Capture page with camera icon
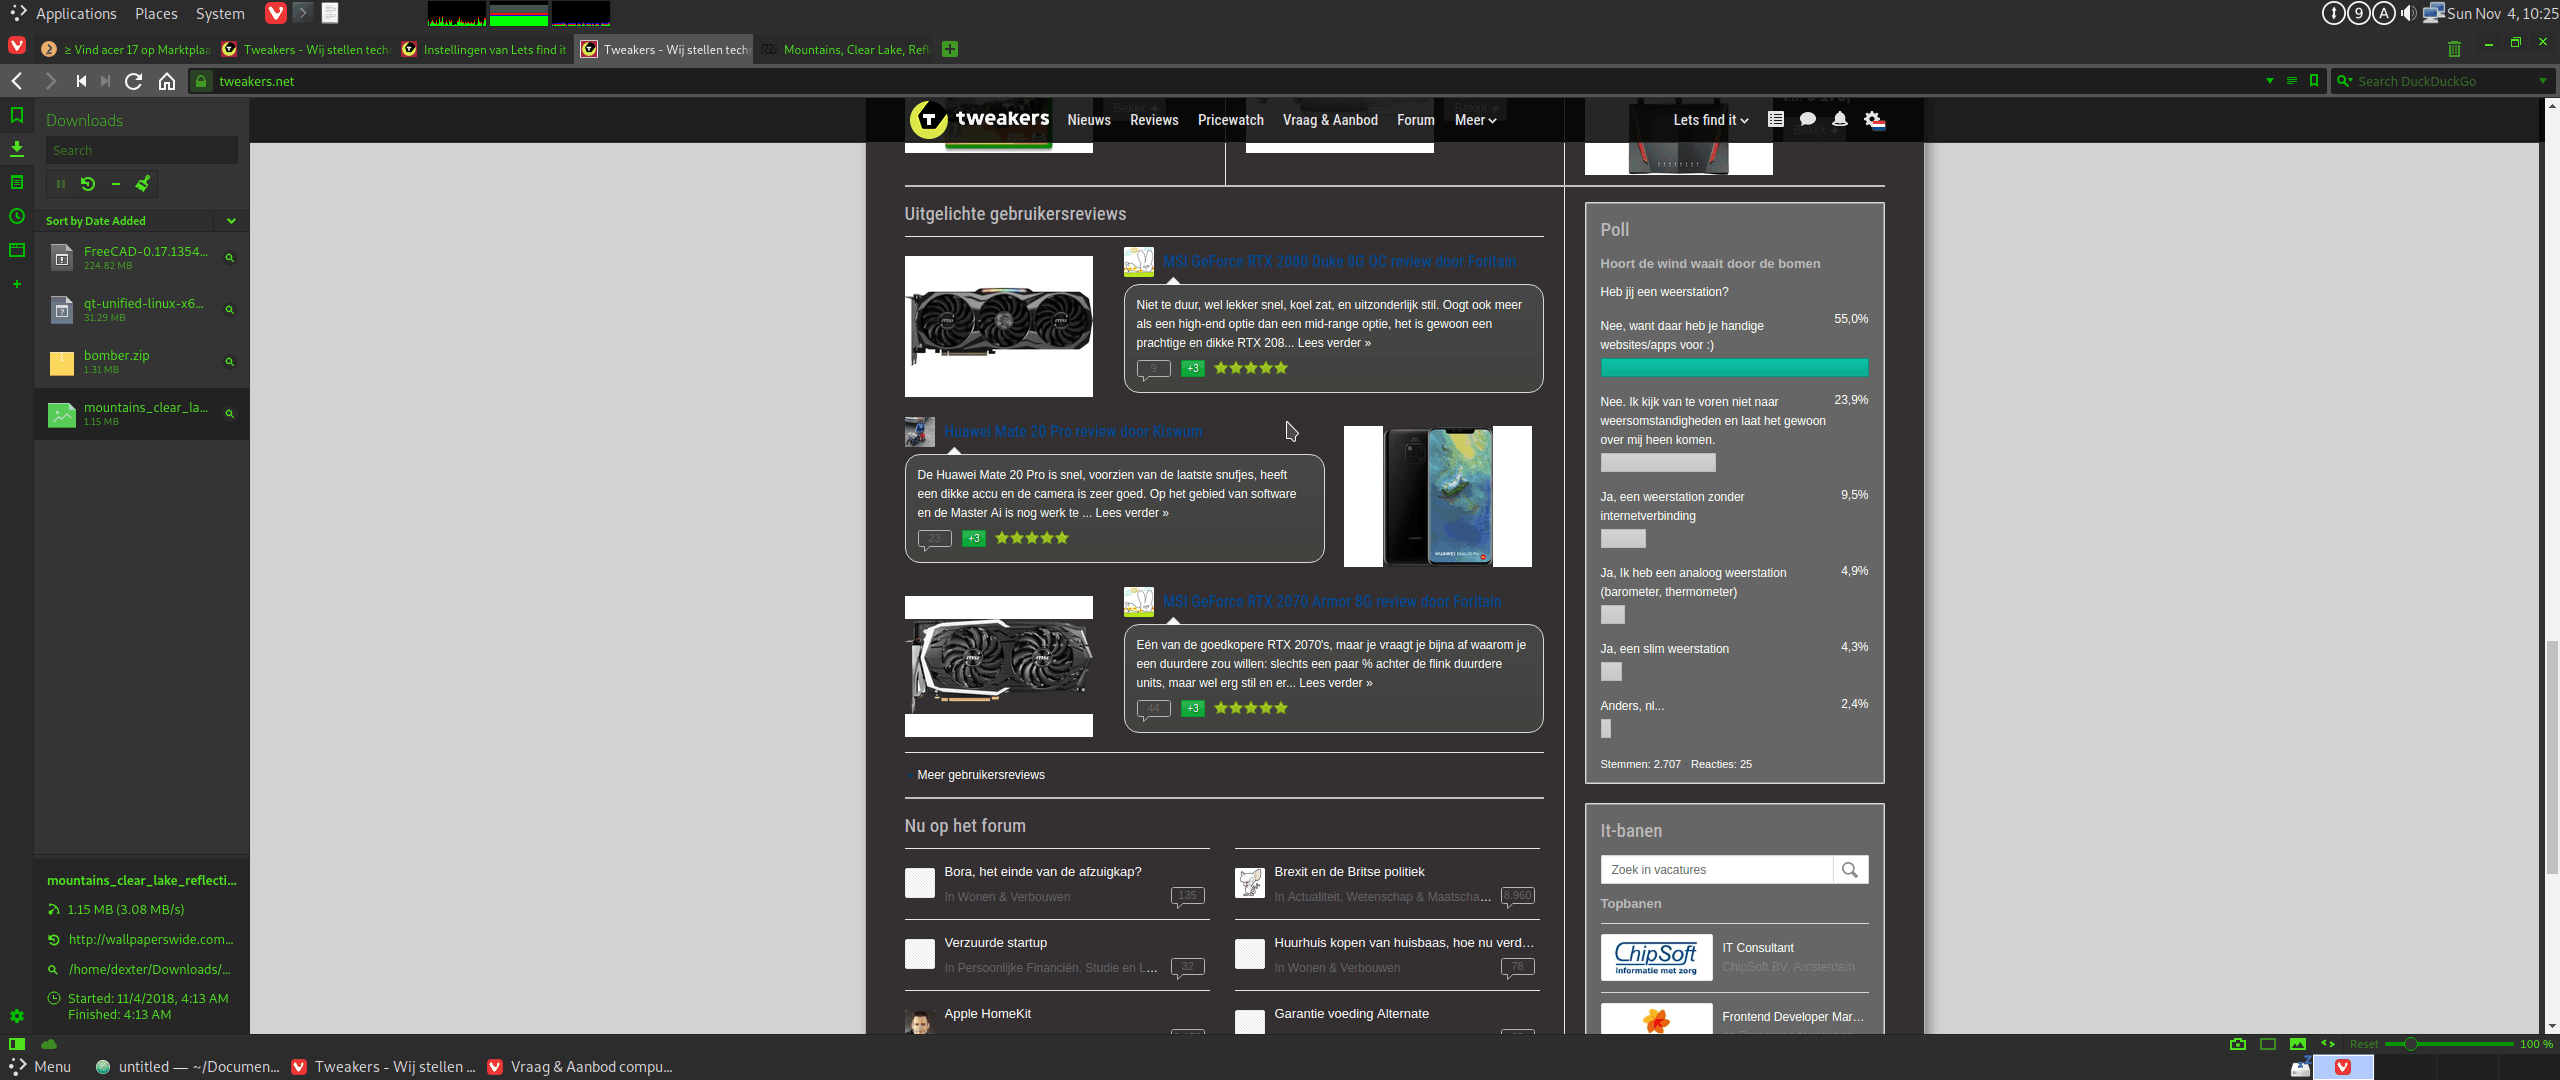Screen dimensions: 2560x1080 pyautogui.click(x=2238, y=1044)
